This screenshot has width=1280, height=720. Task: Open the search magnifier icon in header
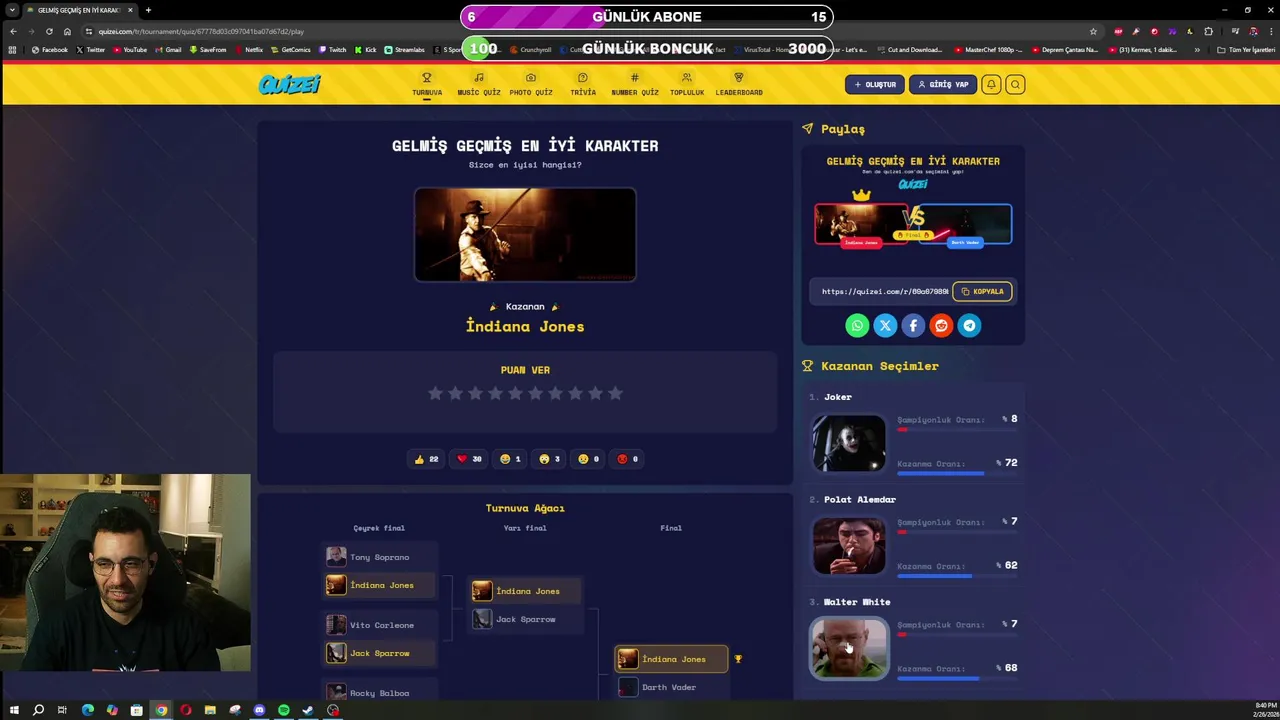tap(1015, 84)
